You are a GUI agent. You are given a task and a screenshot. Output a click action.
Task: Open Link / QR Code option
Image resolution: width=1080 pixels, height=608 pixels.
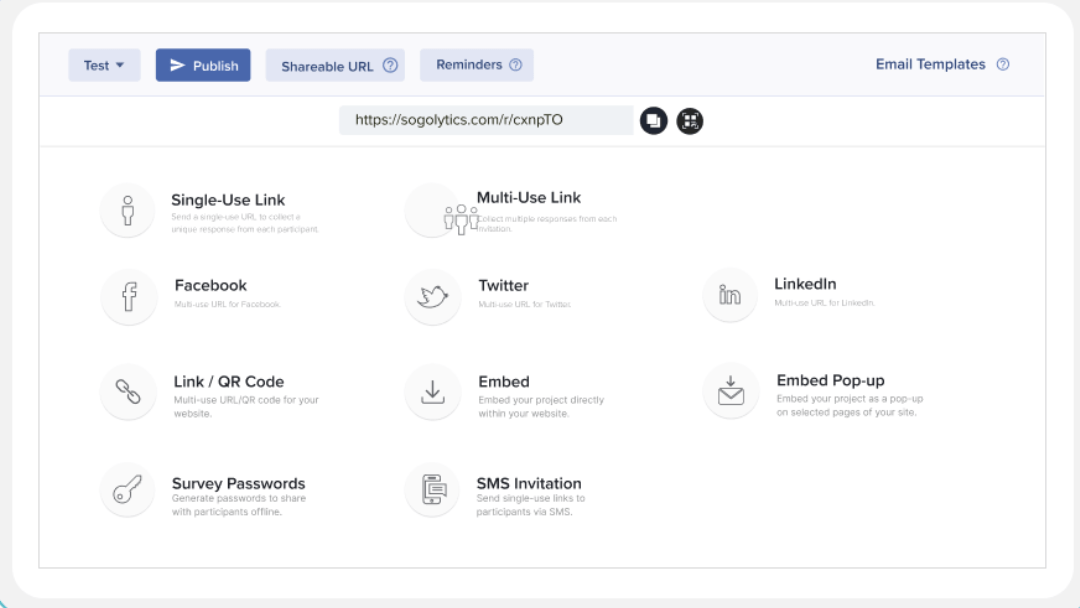coord(229,381)
